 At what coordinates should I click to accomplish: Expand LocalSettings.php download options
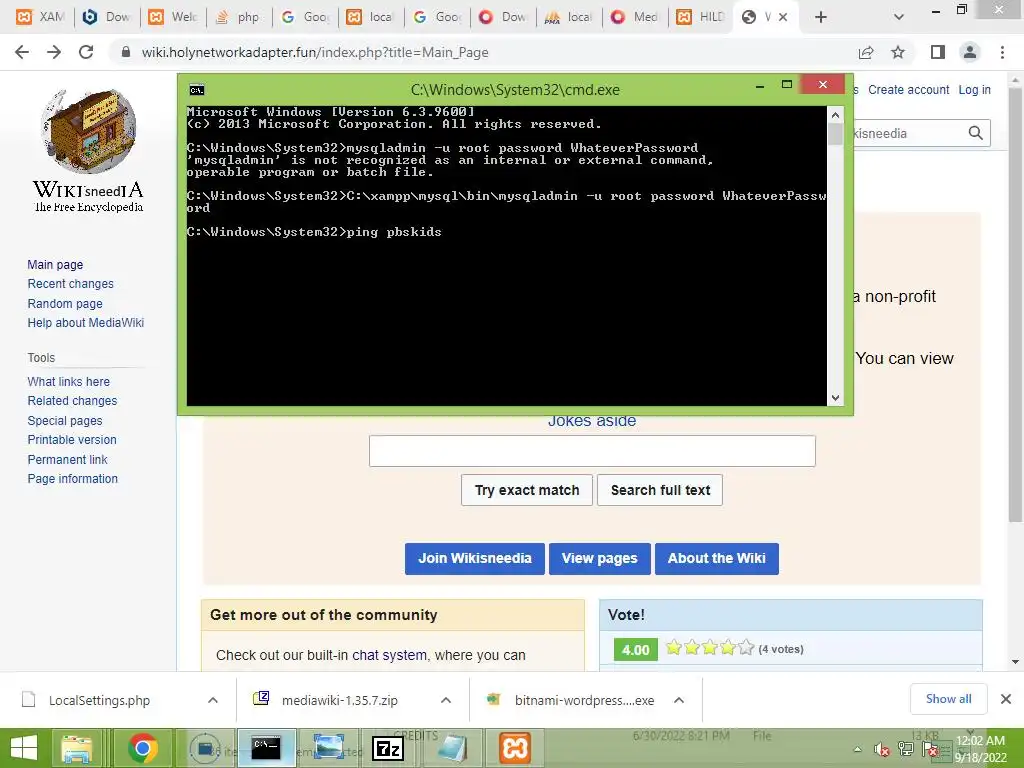pos(213,700)
